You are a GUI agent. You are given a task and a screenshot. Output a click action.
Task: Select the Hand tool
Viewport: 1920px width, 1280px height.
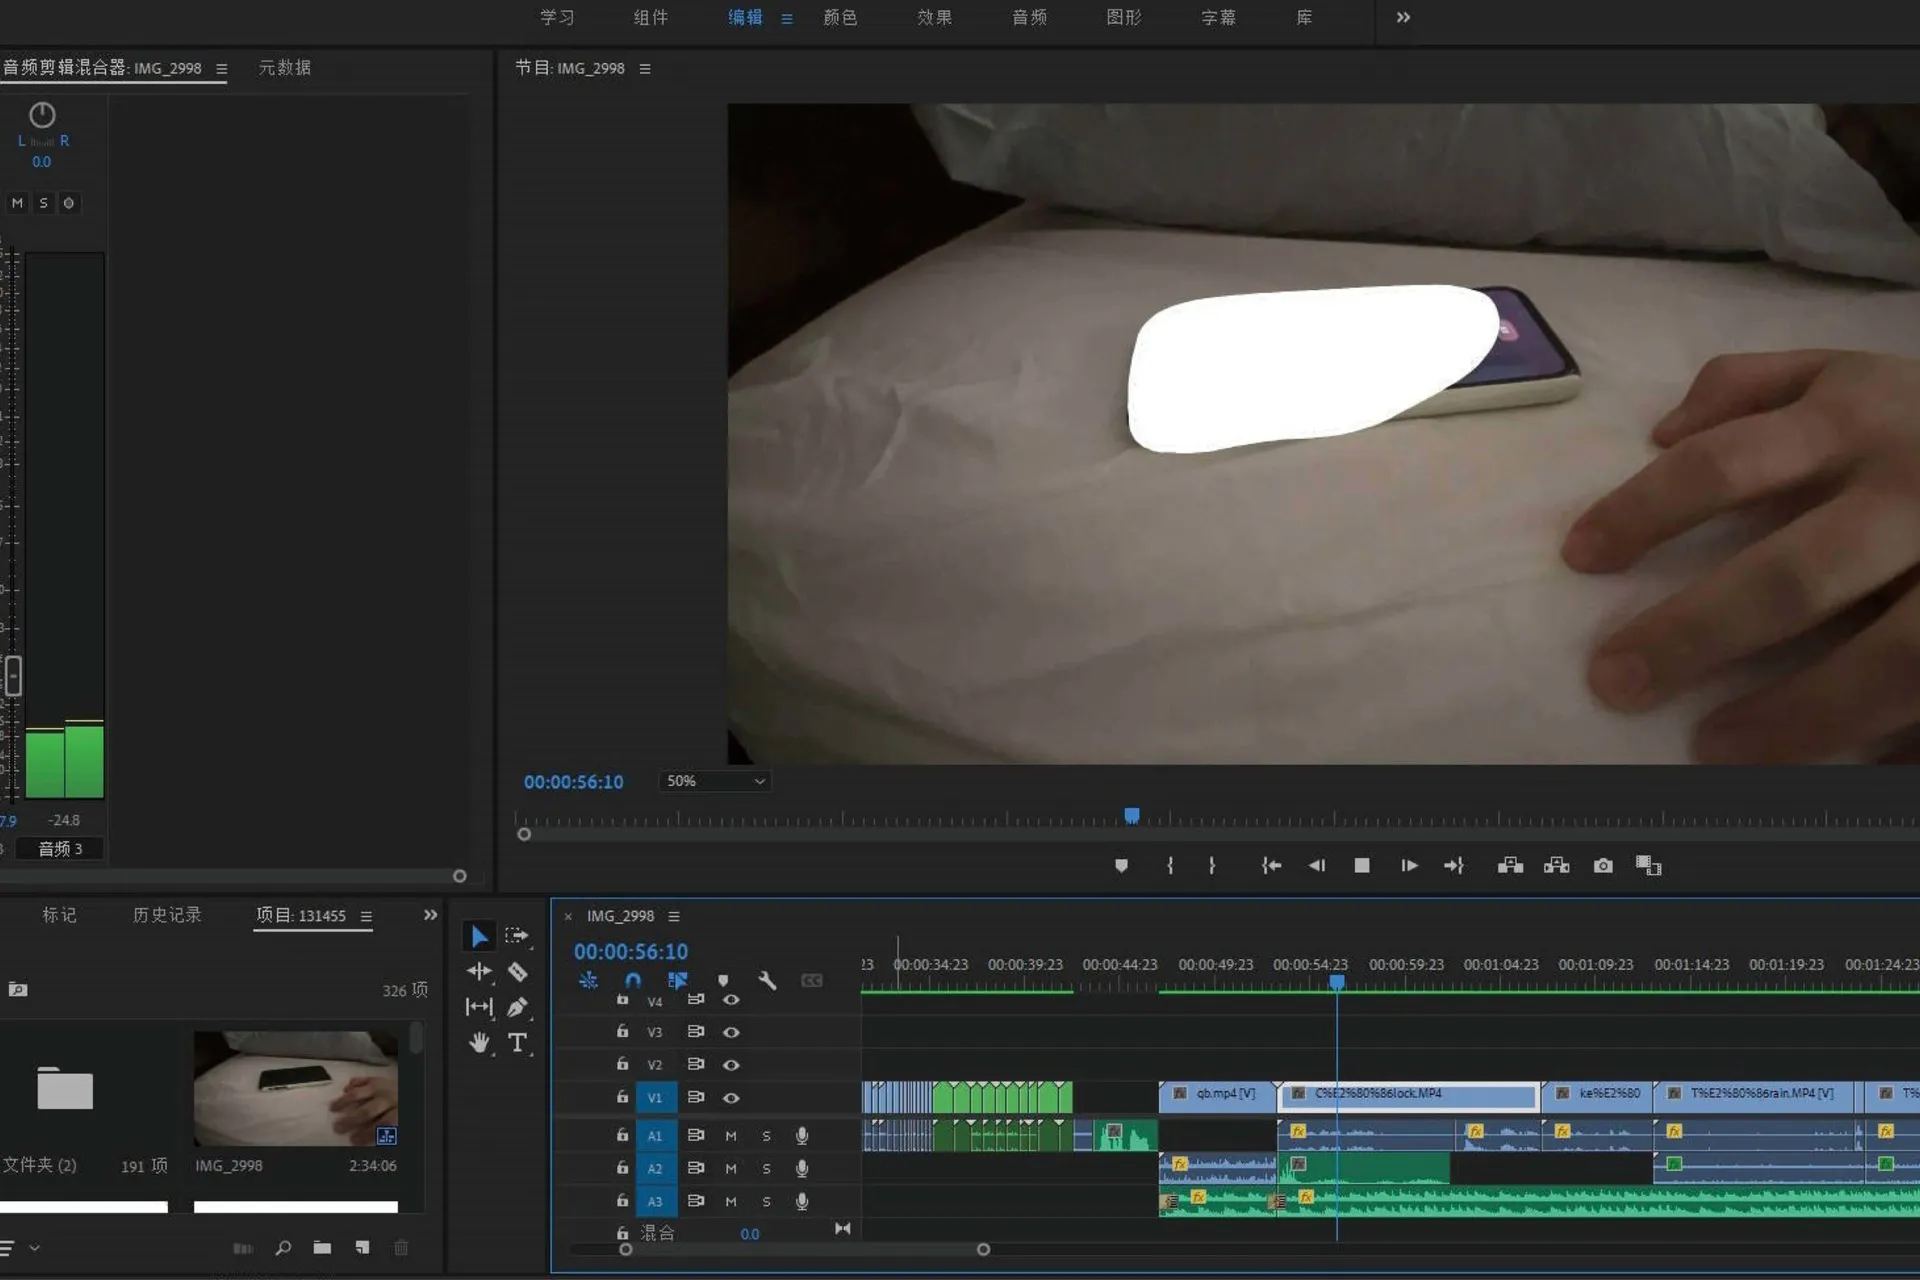[480, 1043]
